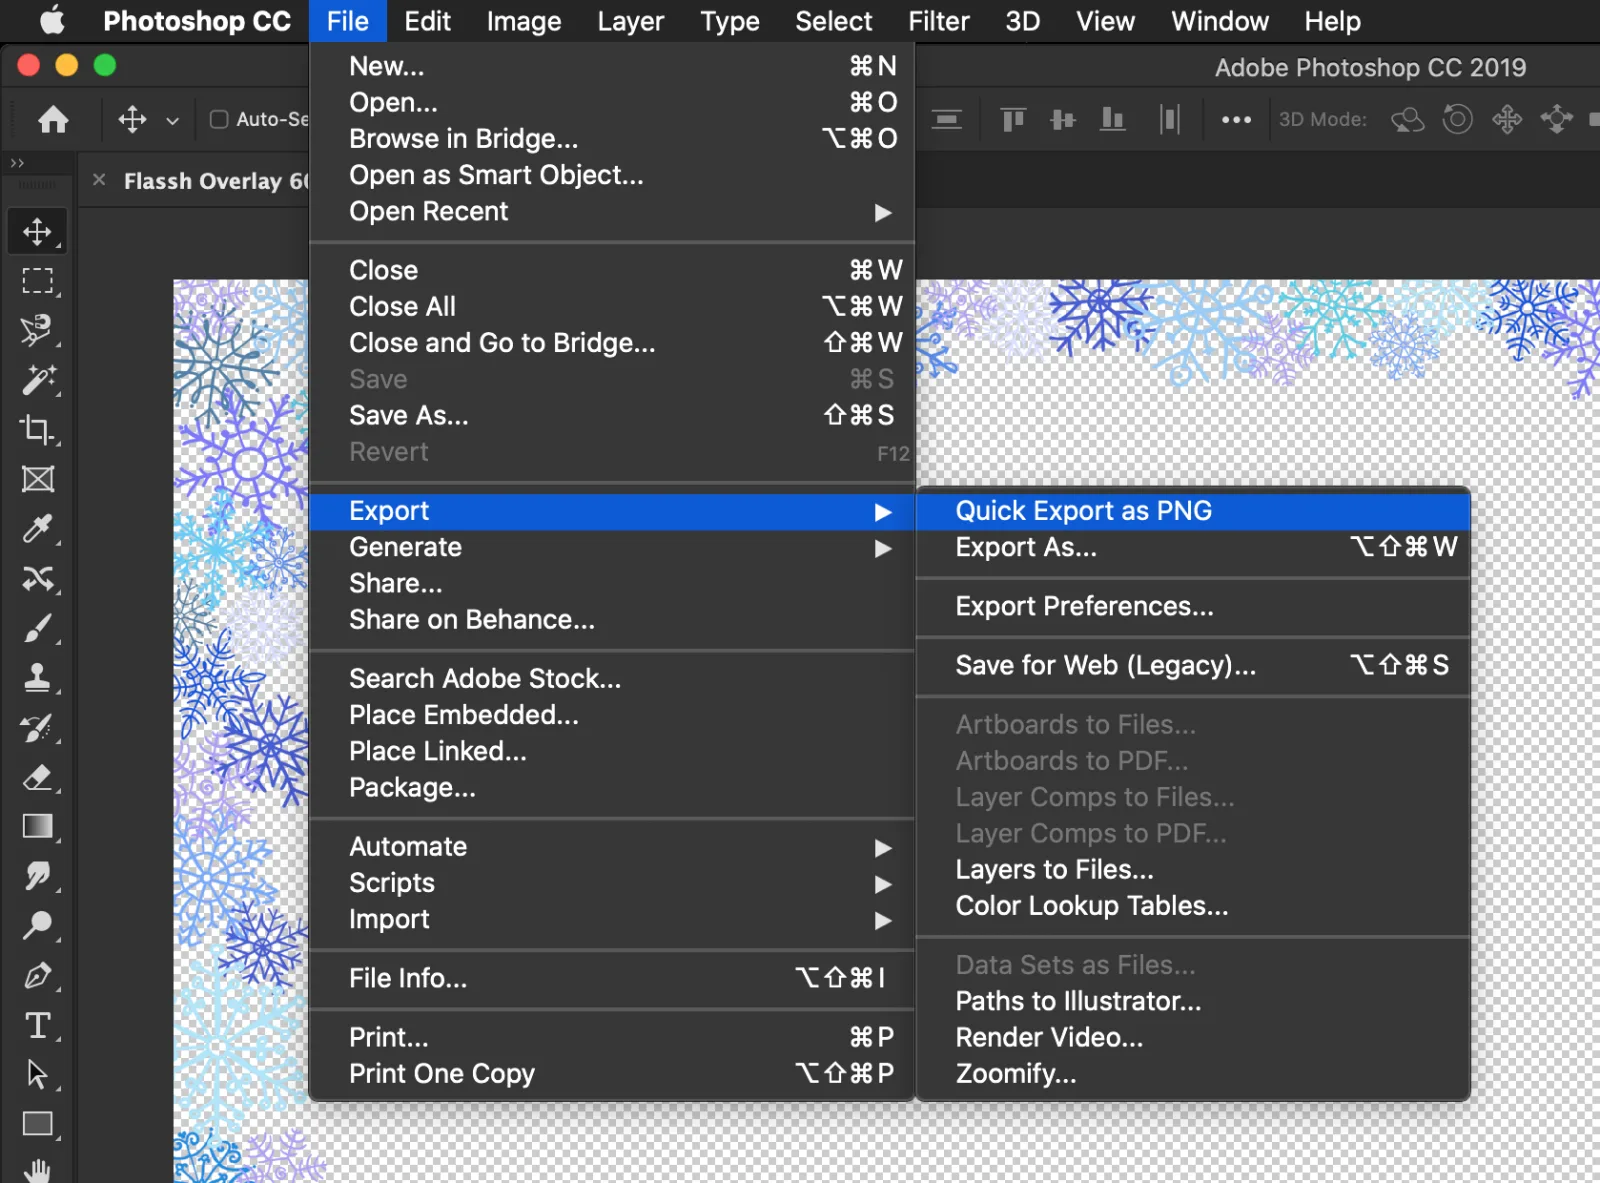
Task: Expand the Automate submenu
Action: coord(612,847)
